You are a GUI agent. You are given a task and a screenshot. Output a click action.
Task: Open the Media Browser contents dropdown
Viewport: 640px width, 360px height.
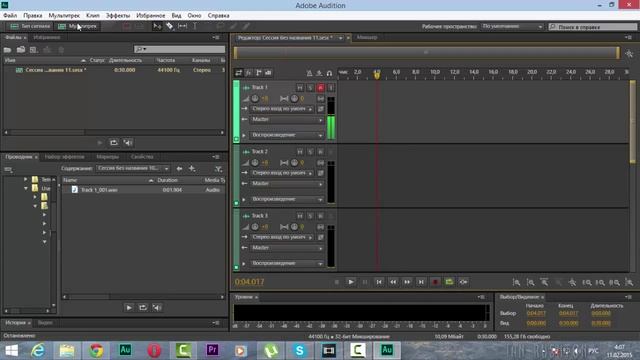pos(133,168)
